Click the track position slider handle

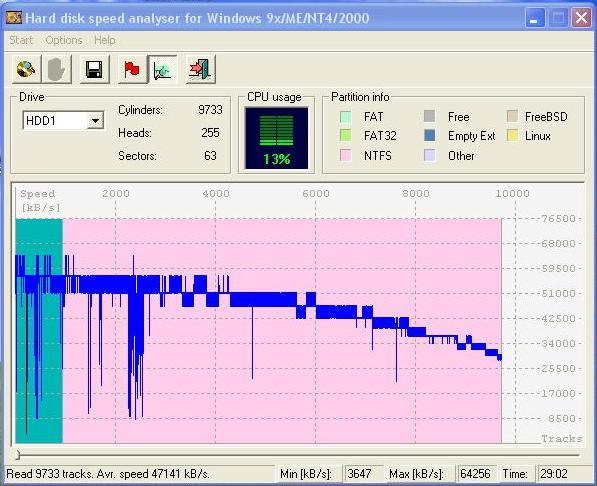tap(18, 454)
